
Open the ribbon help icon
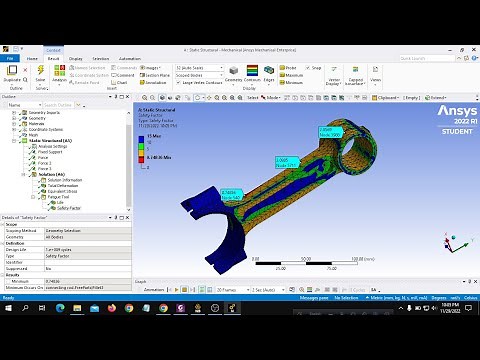tap(475, 58)
